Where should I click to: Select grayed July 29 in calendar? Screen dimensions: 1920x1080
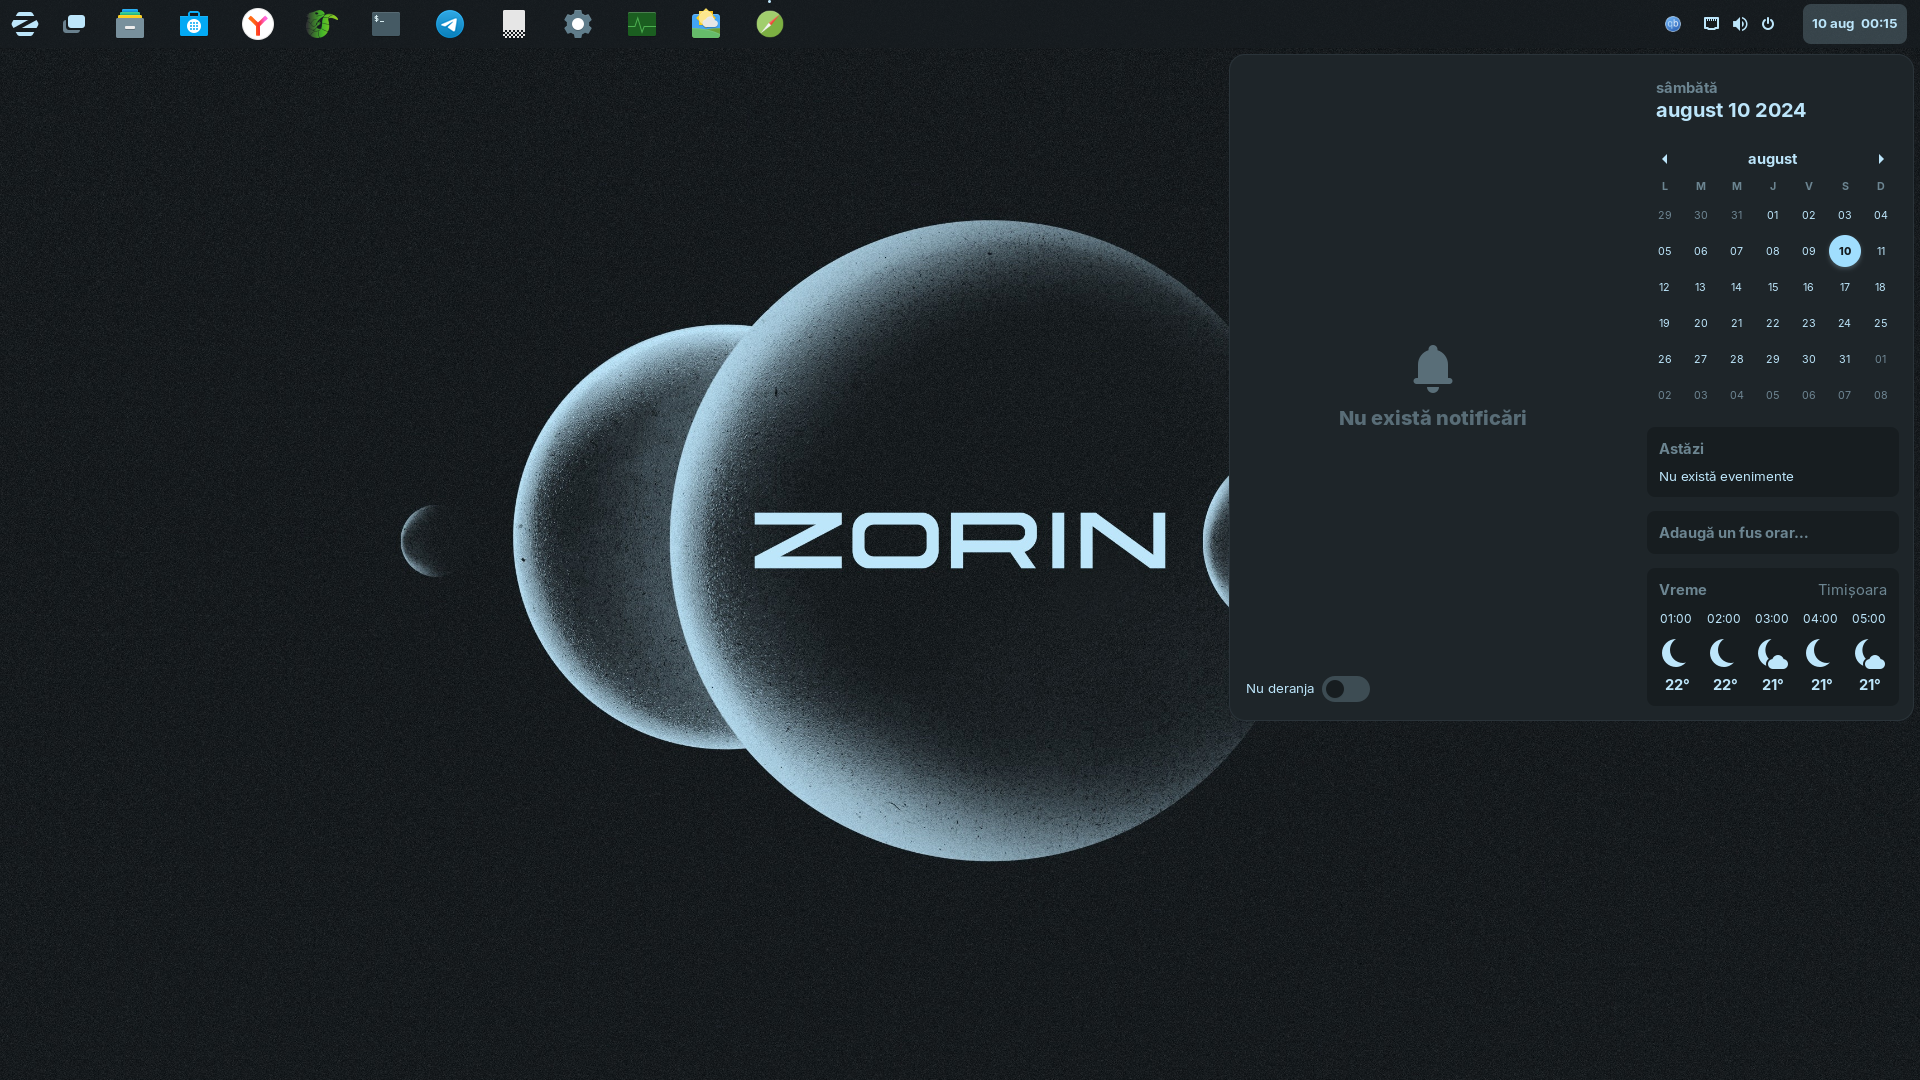[1665, 215]
